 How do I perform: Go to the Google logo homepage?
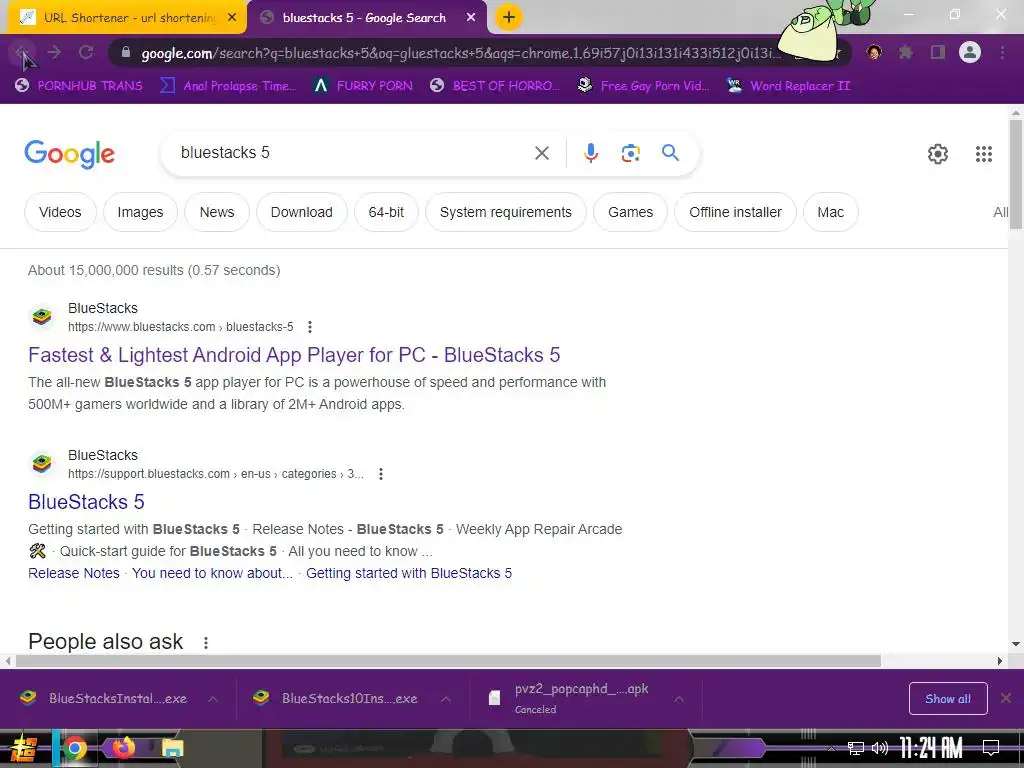click(x=69, y=154)
